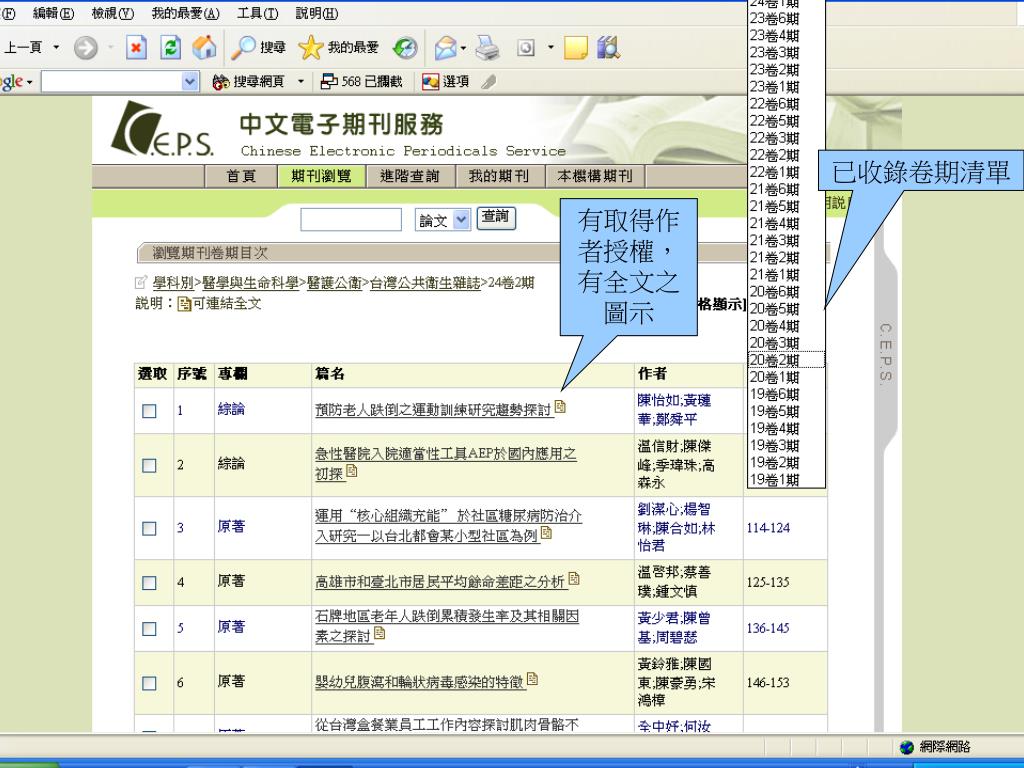Expand the Google toolbar search box dropdown
Viewport: 1024px width, 768px height.
(x=189, y=82)
